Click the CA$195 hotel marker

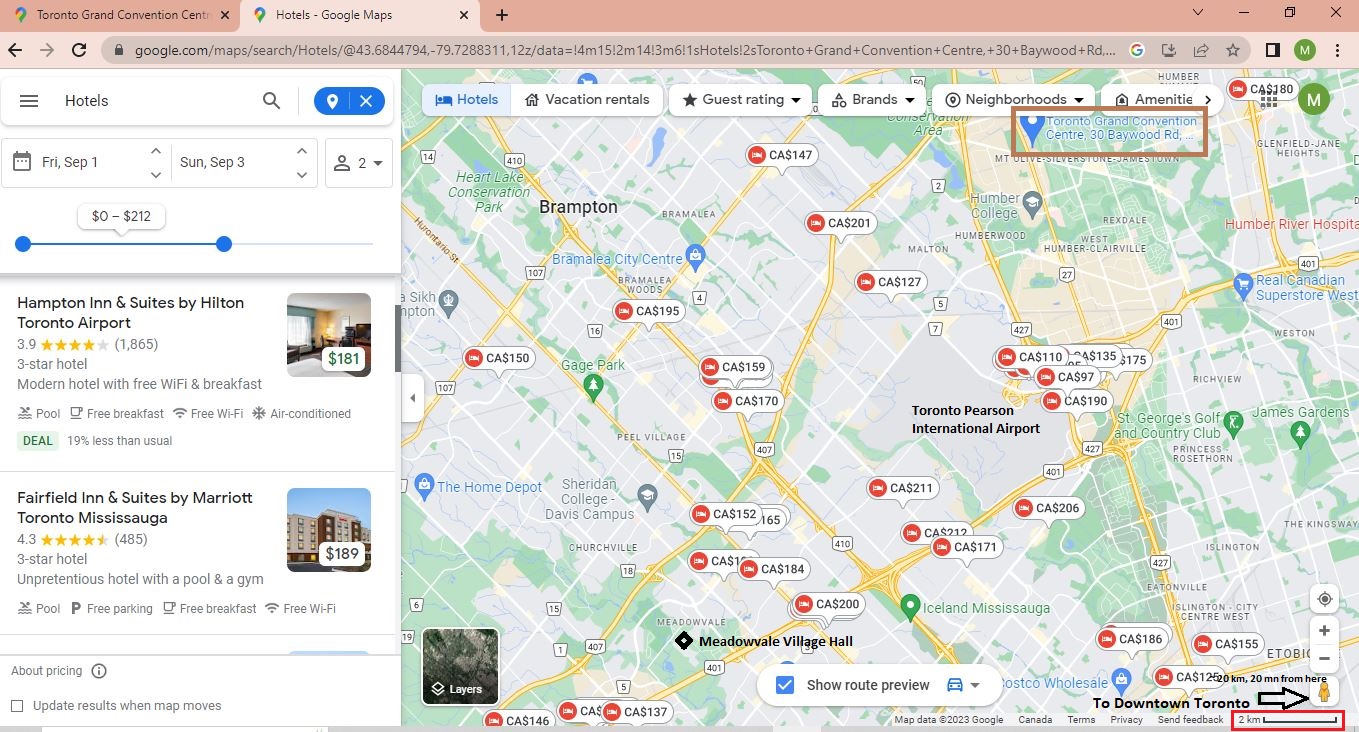(648, 311)
